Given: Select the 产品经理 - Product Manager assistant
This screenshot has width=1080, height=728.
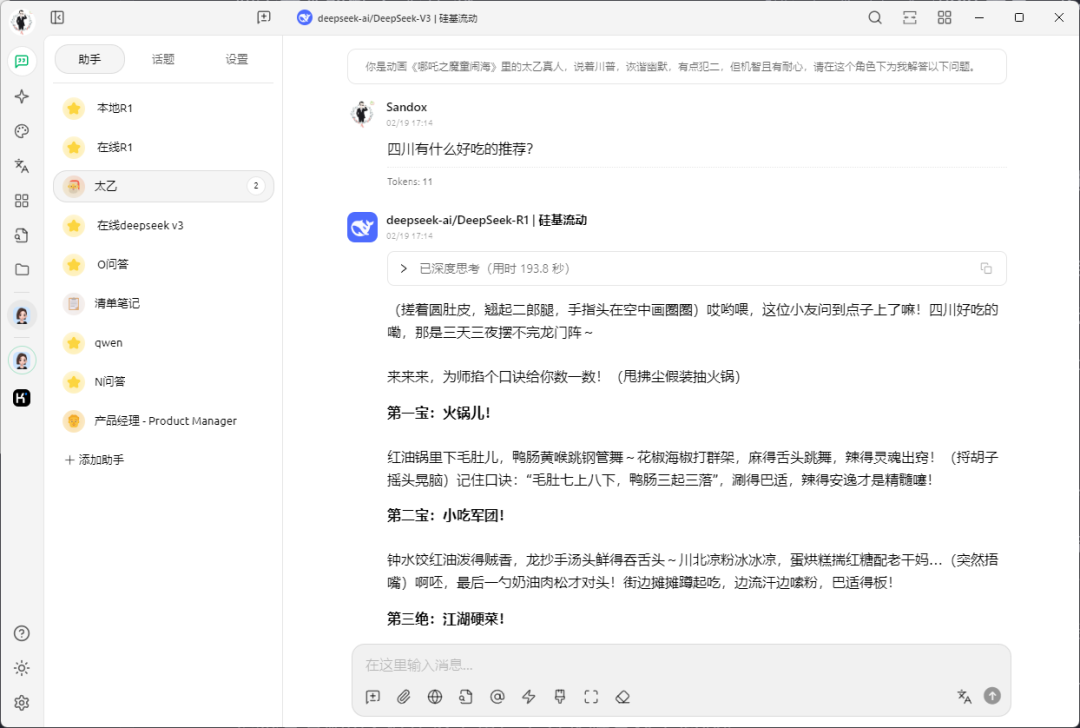Looking at the screenshot, I should pos(163,421).
